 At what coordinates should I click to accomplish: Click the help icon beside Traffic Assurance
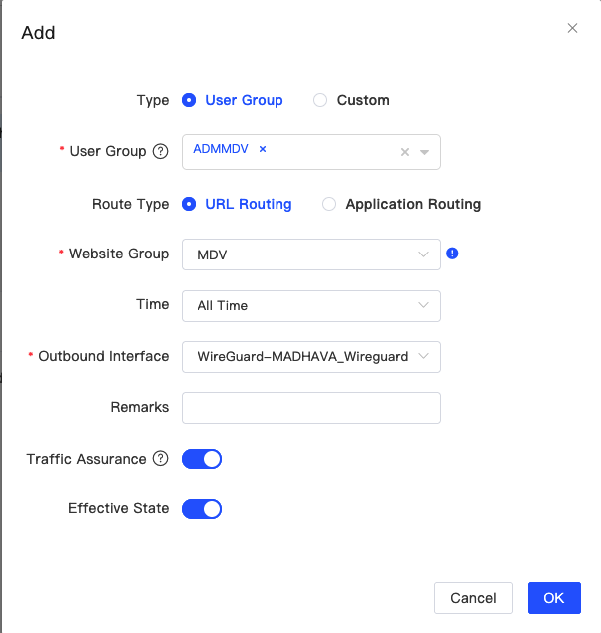(160, 459)
